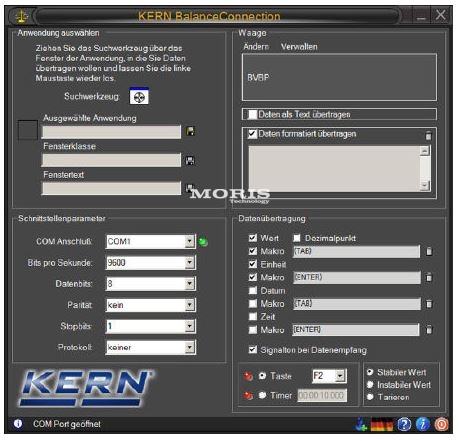The height and width of the screenshot is (441, 459).
Task: Click the blue download icon in the status bar
Action: click(361, 424)
